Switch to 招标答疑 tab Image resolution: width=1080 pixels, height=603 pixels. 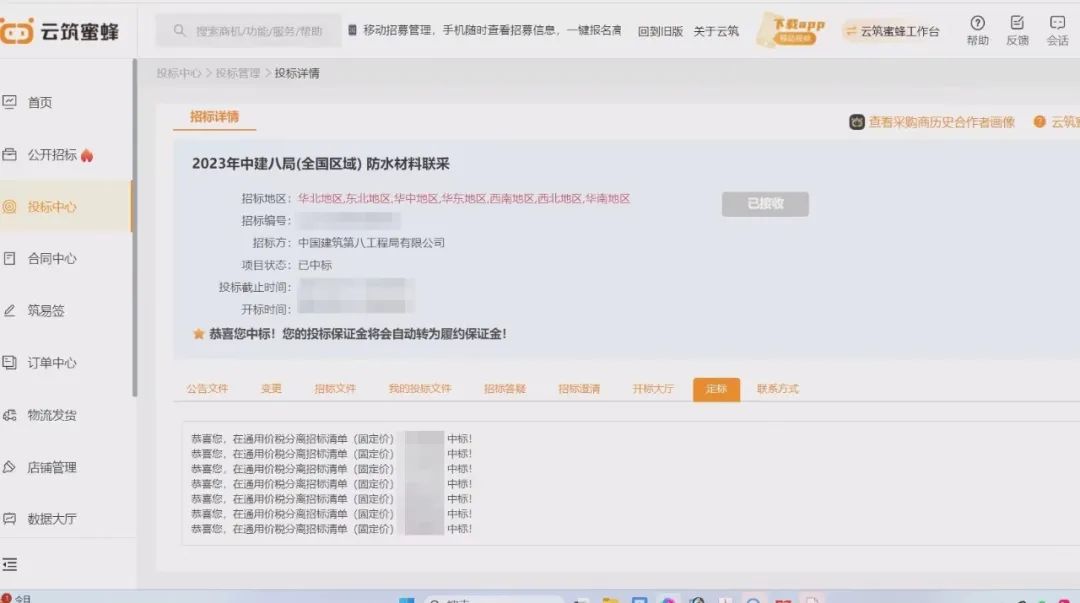click(x=505, y=389)
